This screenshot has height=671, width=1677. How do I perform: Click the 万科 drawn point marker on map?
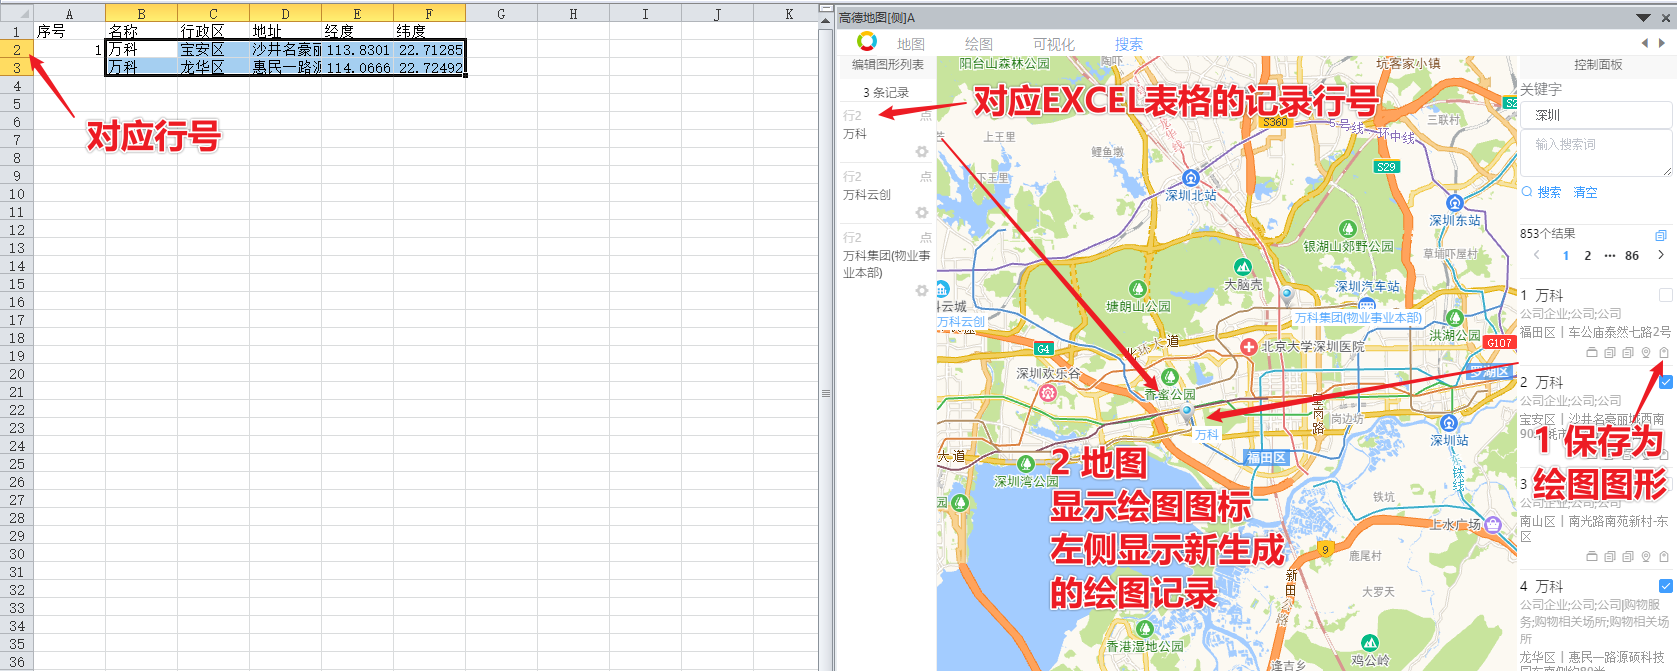pos(1187,413)
